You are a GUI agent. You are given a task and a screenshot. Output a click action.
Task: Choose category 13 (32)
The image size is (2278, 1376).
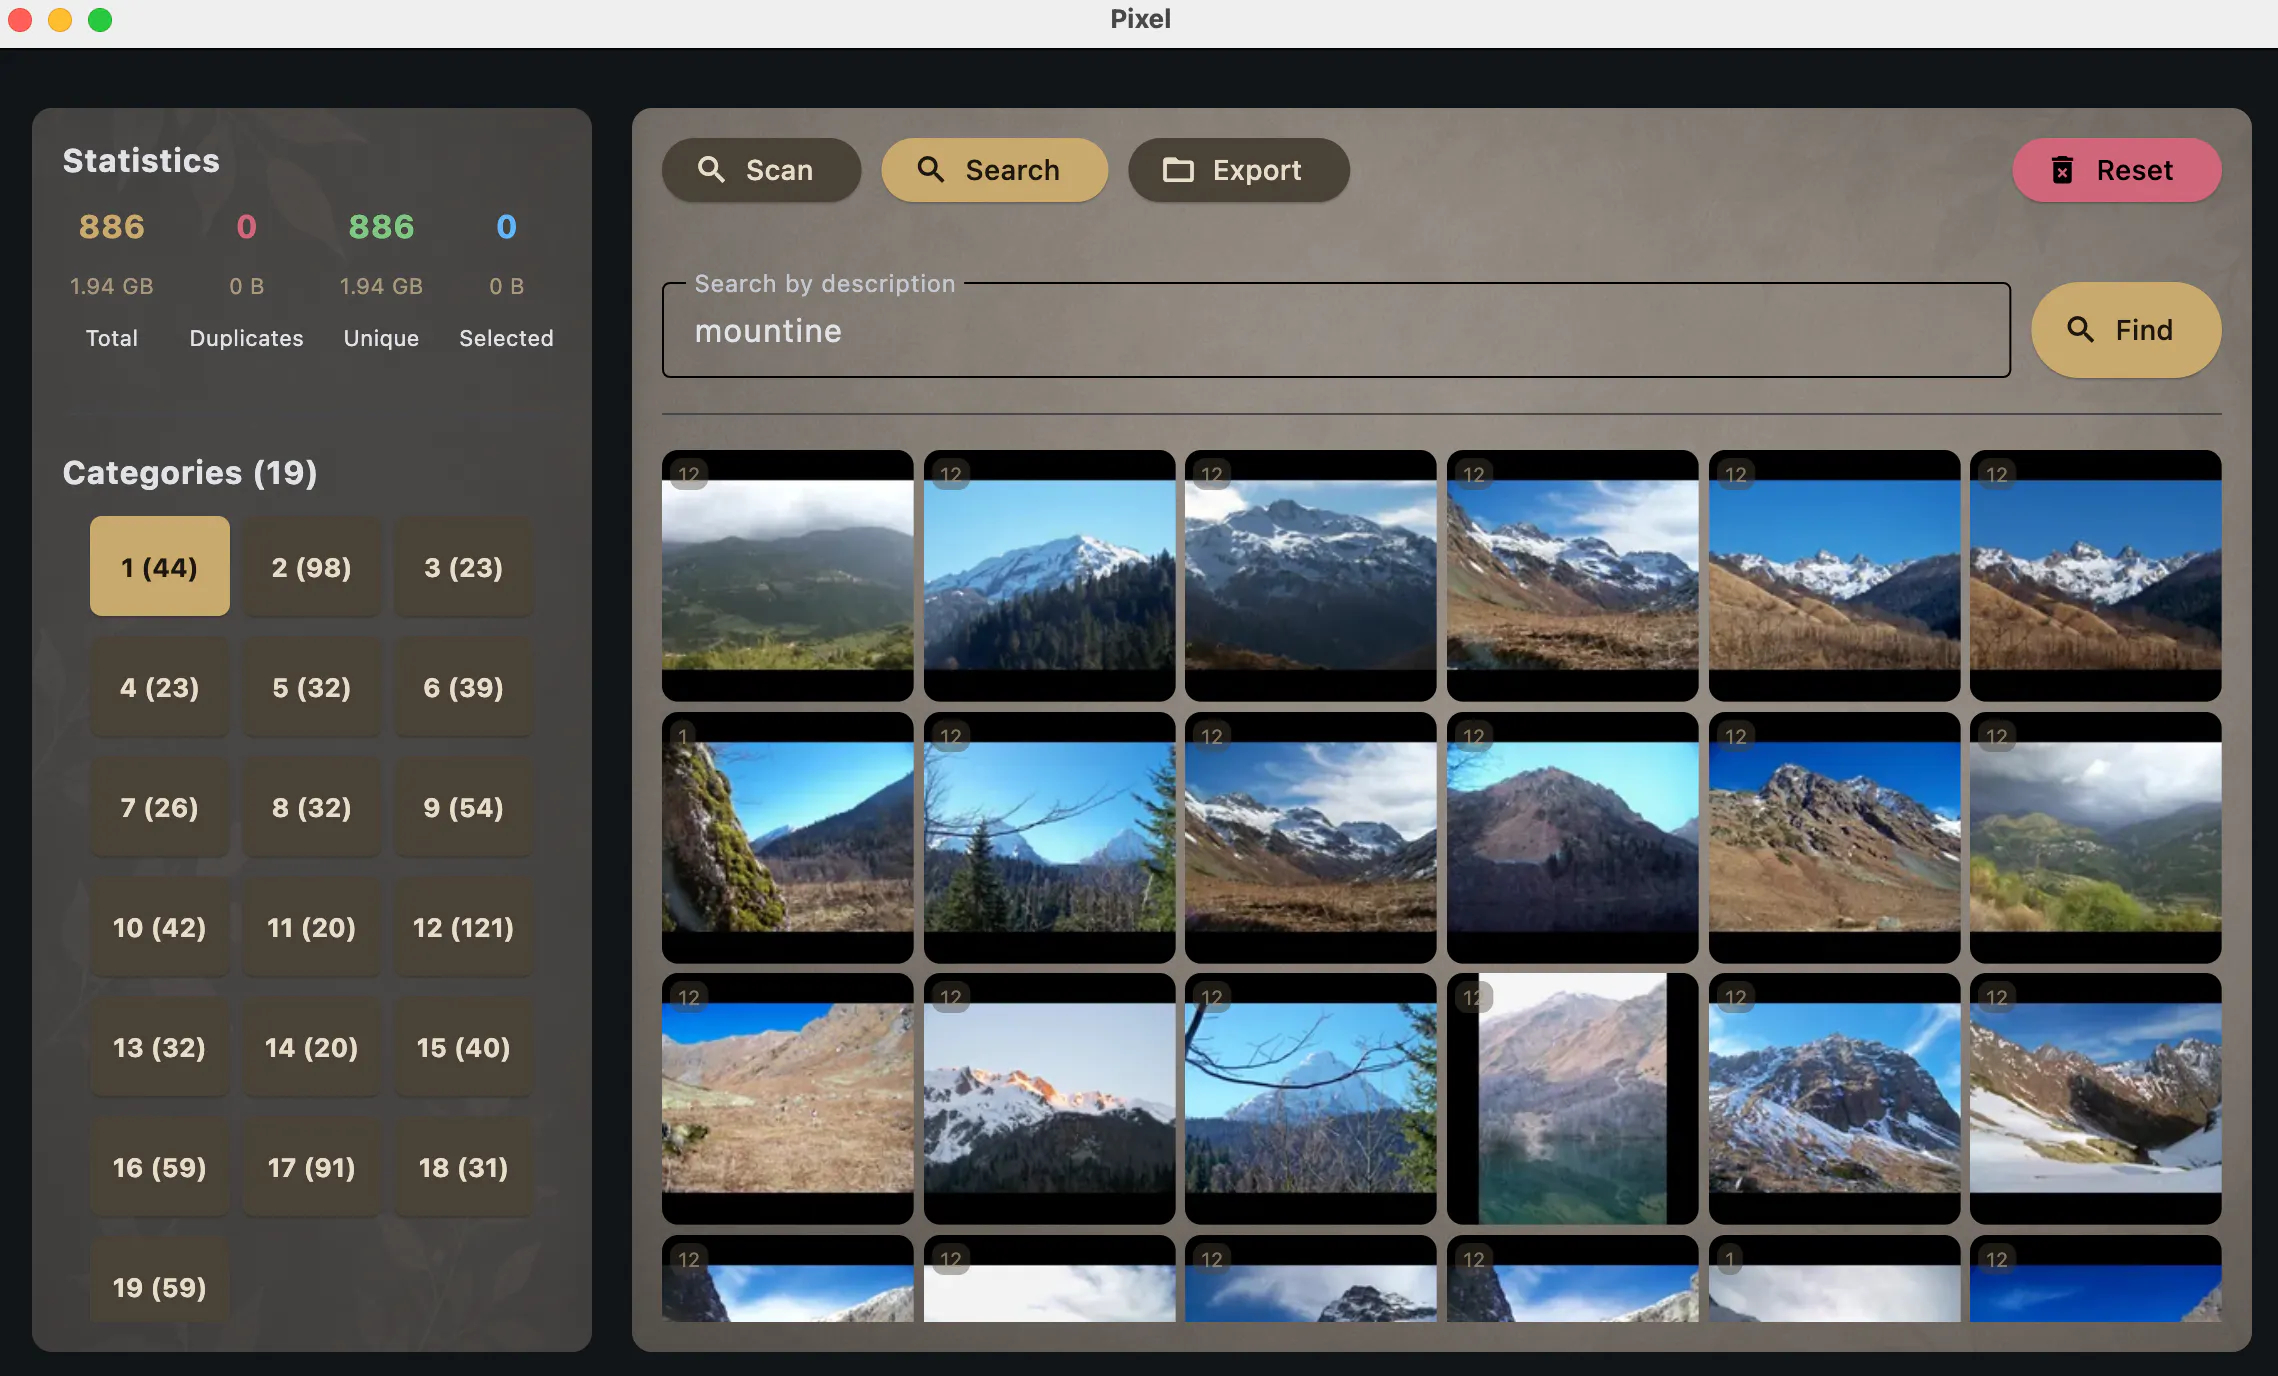(160, 1047)
